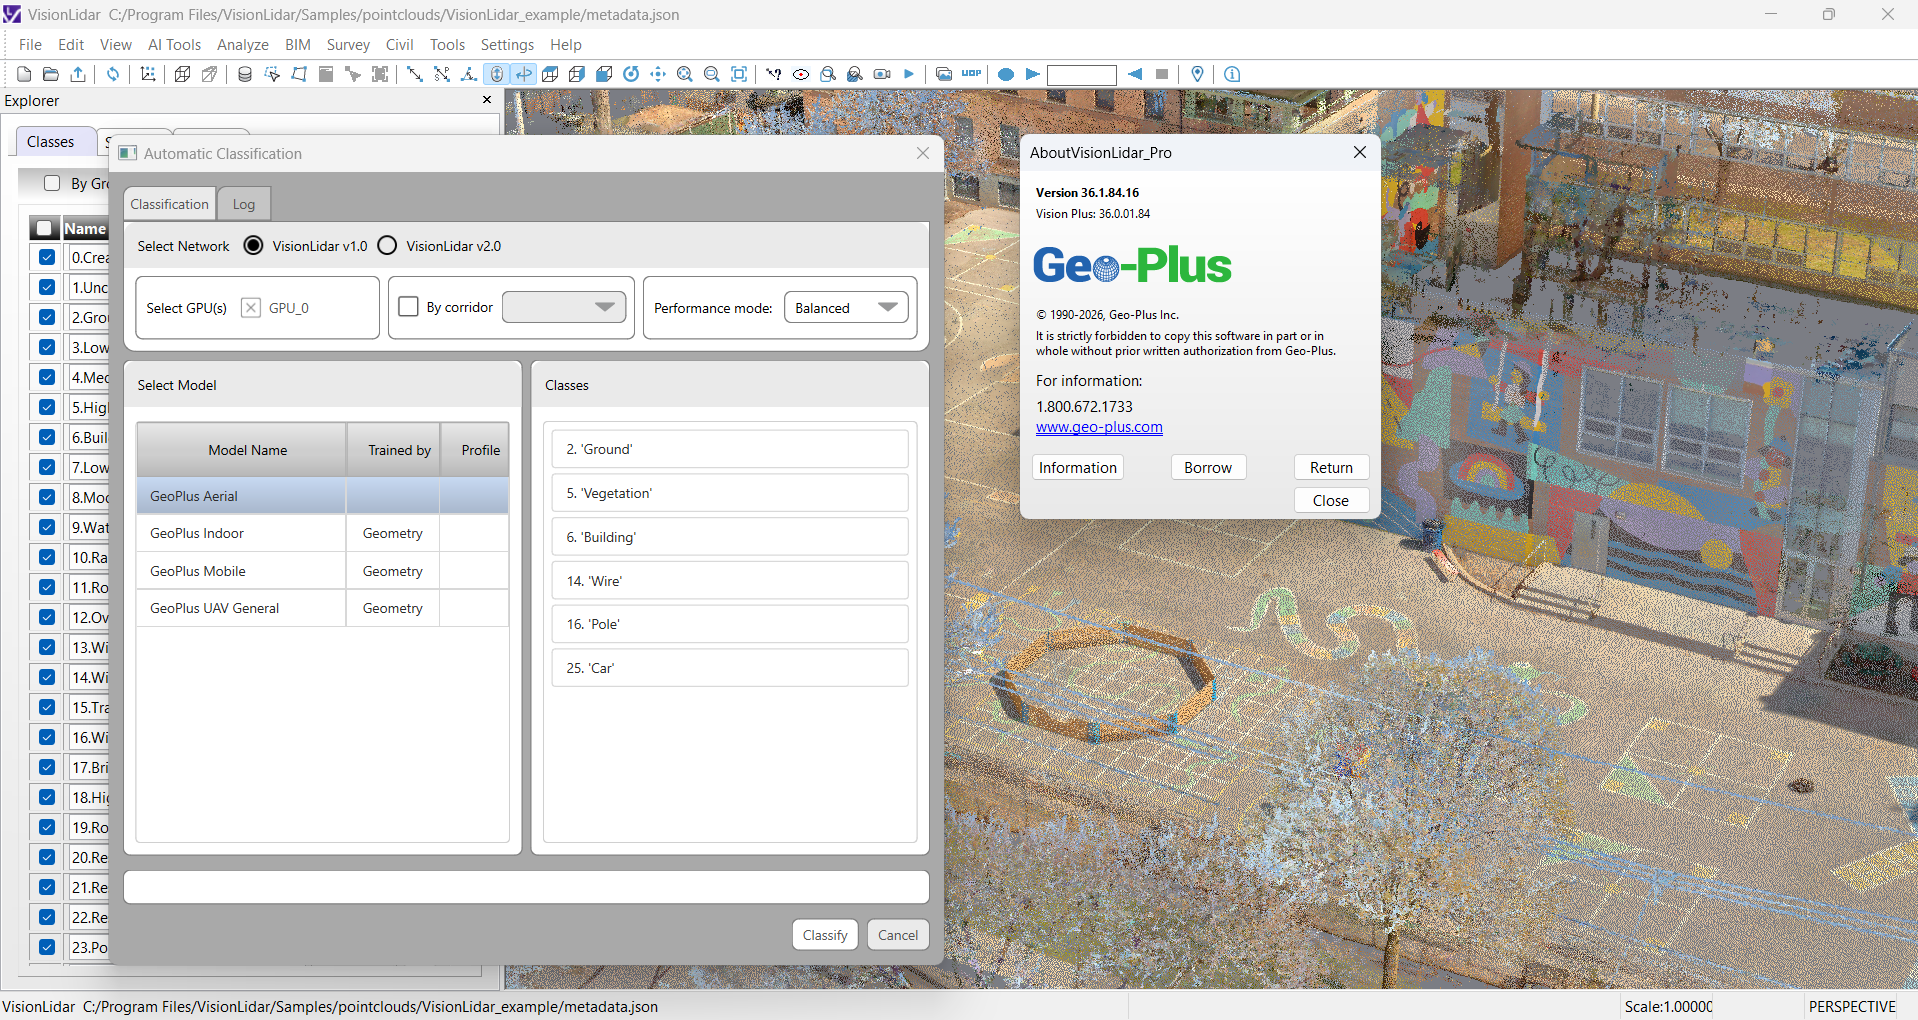Select VisionLidar v2.0 network radio button
1918x1020 pixels.
tap(387, 246)
